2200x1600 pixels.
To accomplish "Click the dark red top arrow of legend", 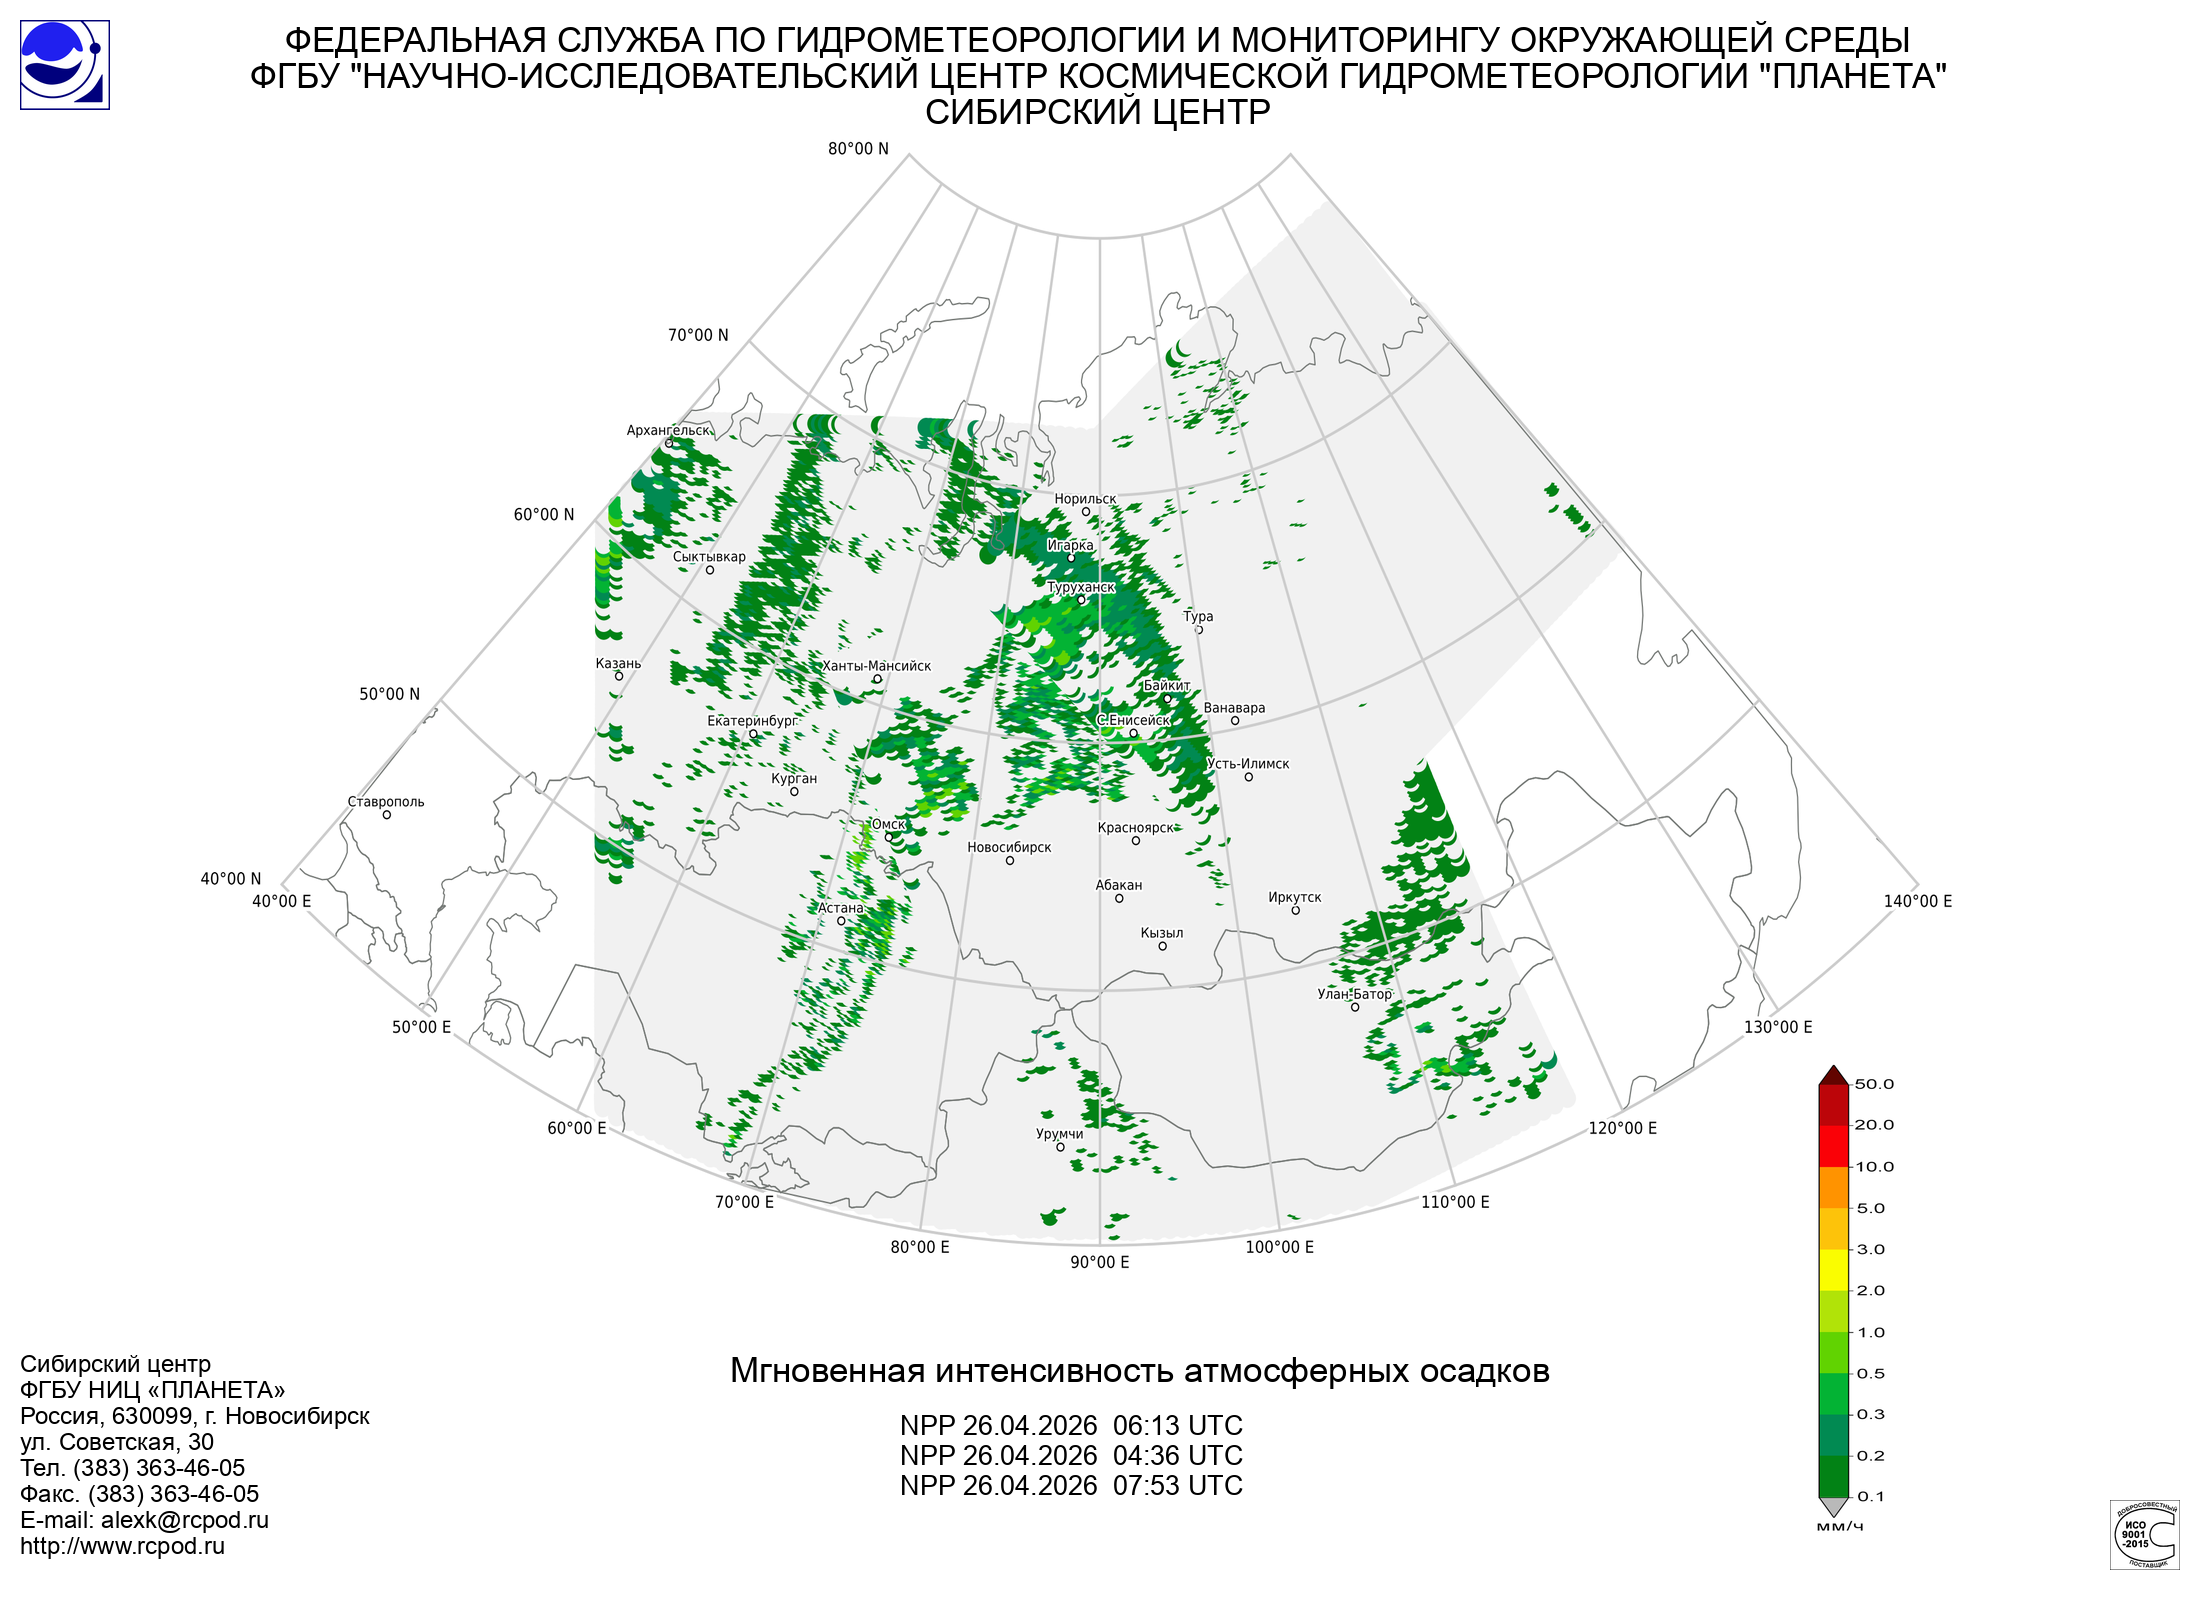I will [1833, 1076].
